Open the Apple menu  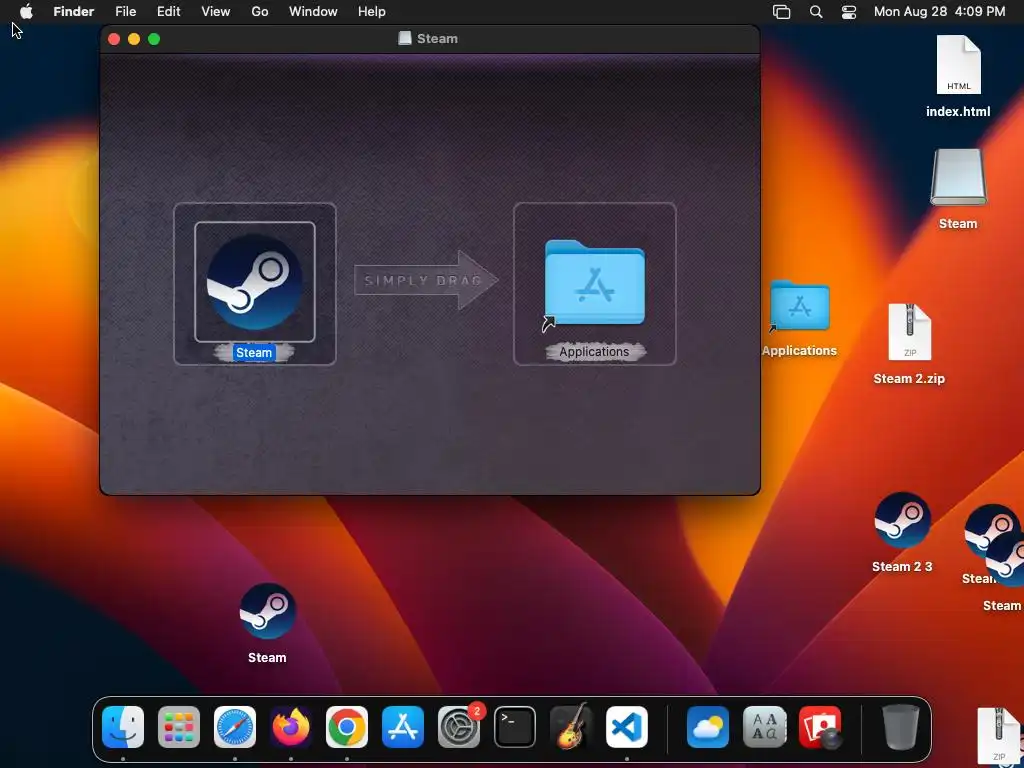click(x=26, y=12)
